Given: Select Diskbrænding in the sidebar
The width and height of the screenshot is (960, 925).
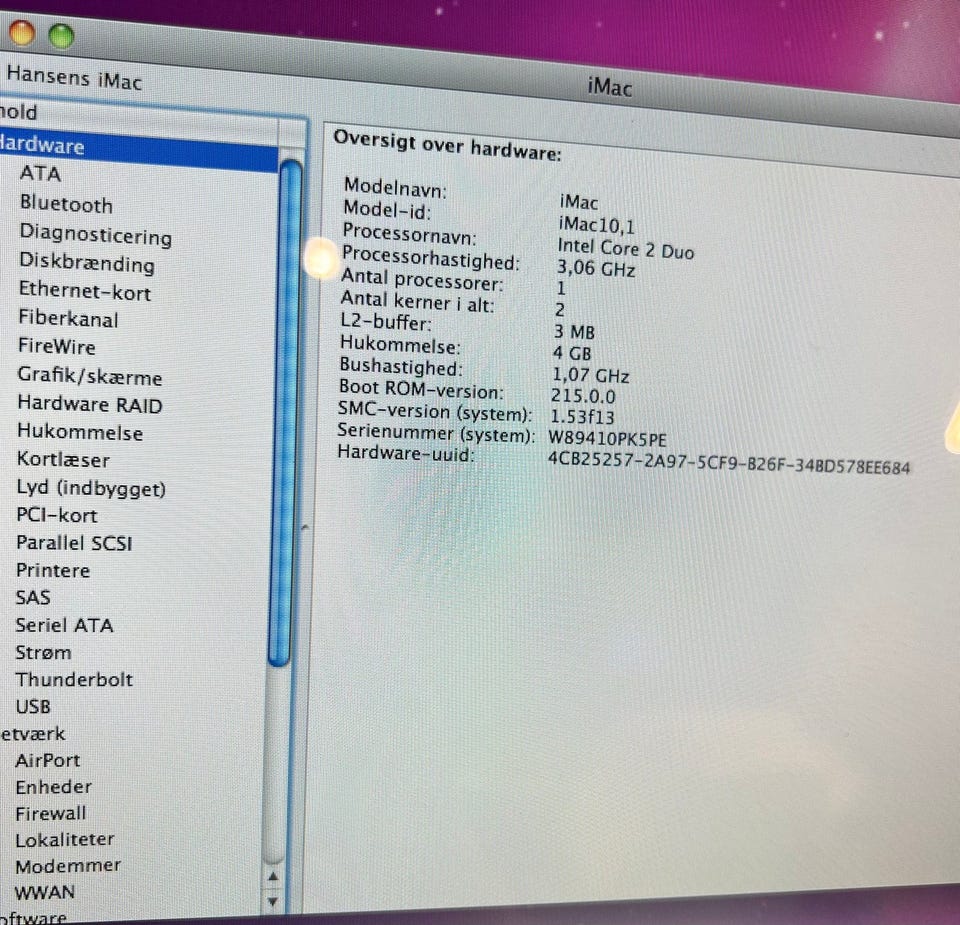Looking at the screenshot, I should click(x=87, y=263).
